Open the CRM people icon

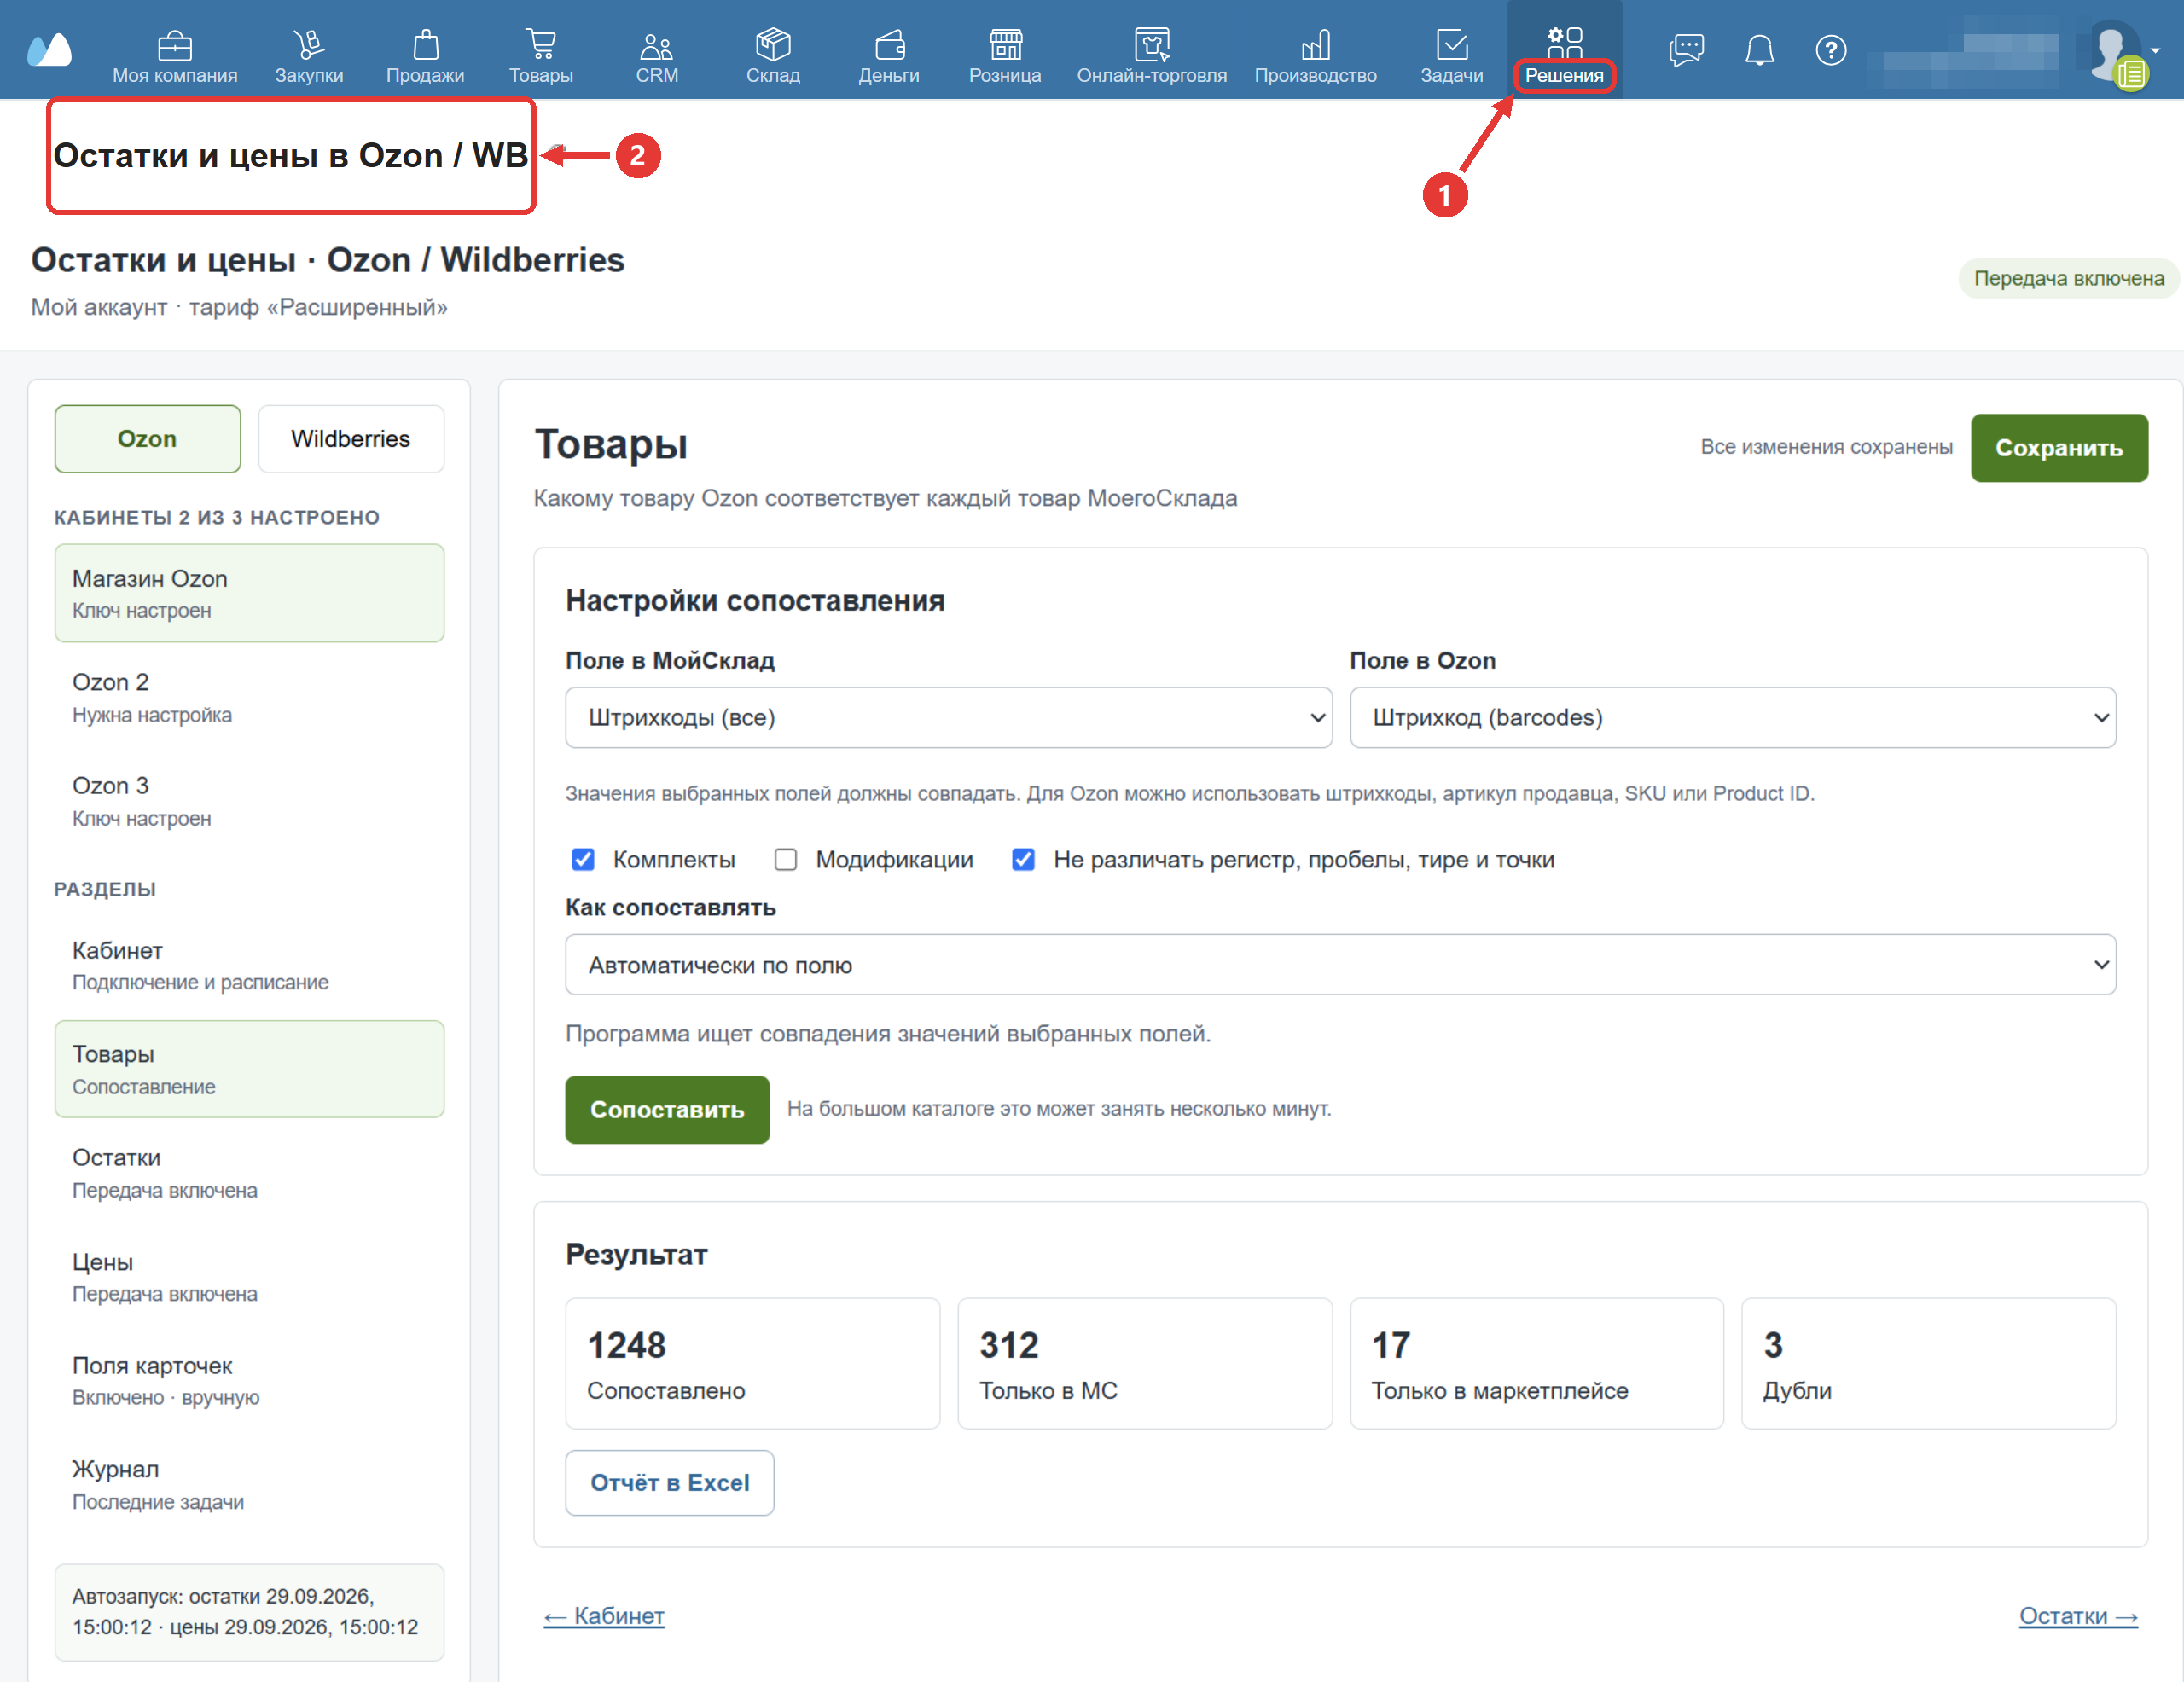[x=657, y=45]
